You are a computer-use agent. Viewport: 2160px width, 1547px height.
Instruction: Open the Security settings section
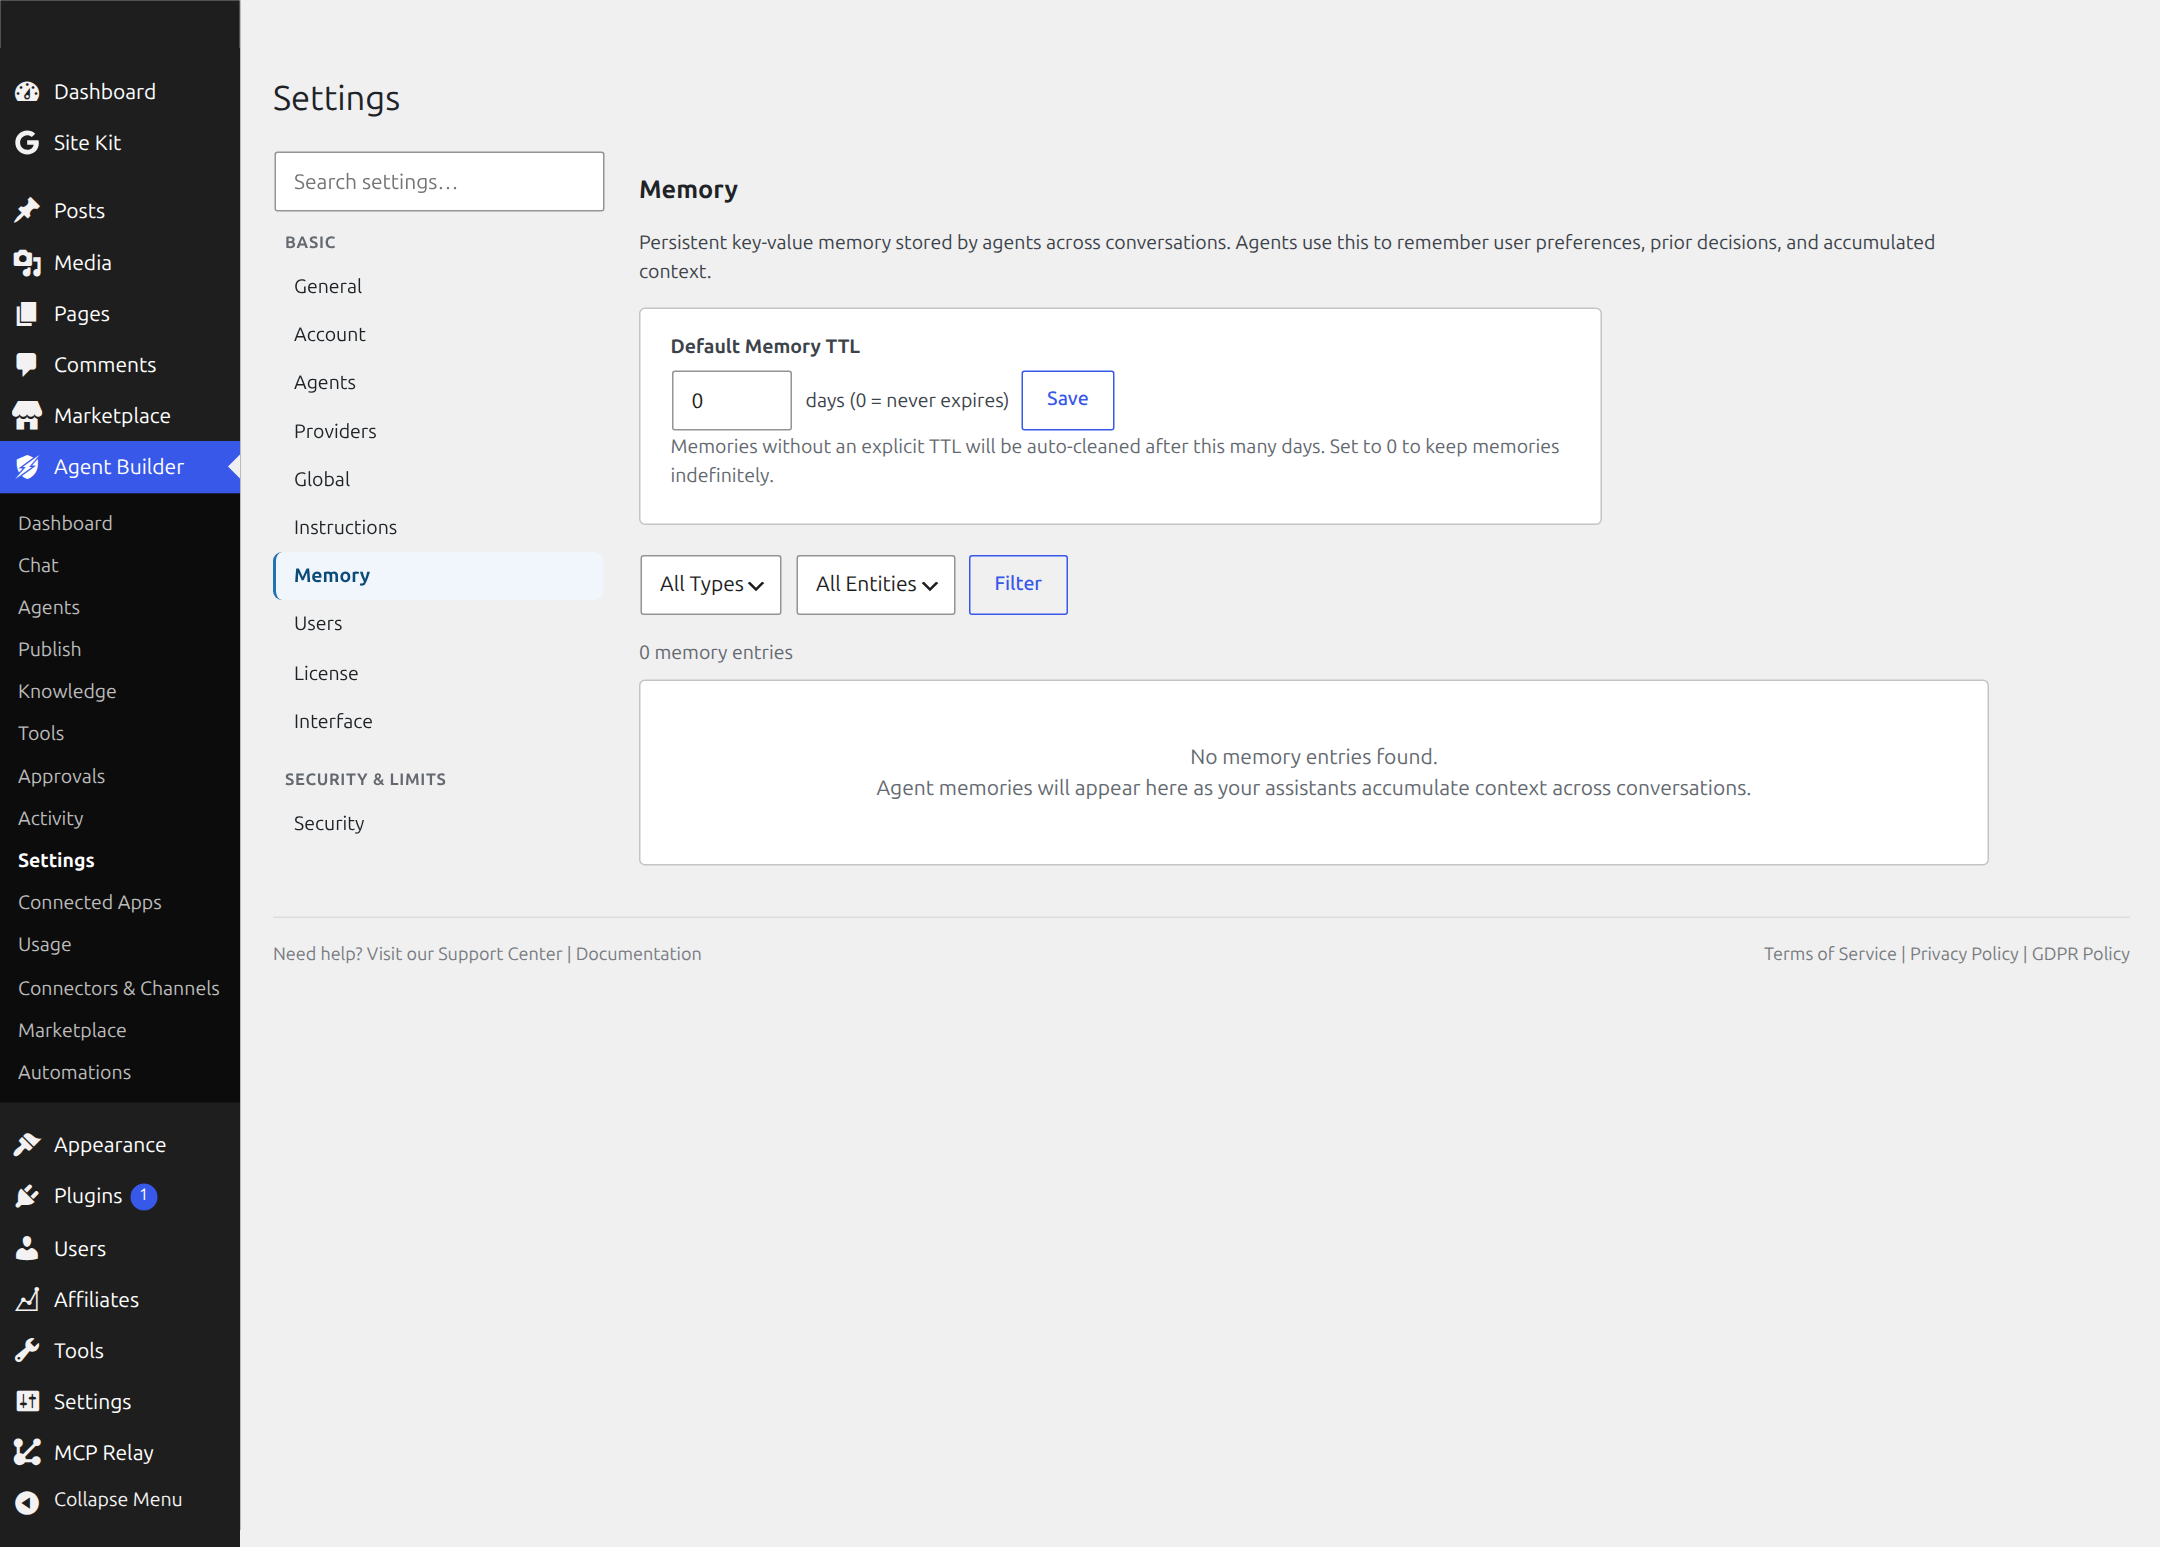[438, 824]
